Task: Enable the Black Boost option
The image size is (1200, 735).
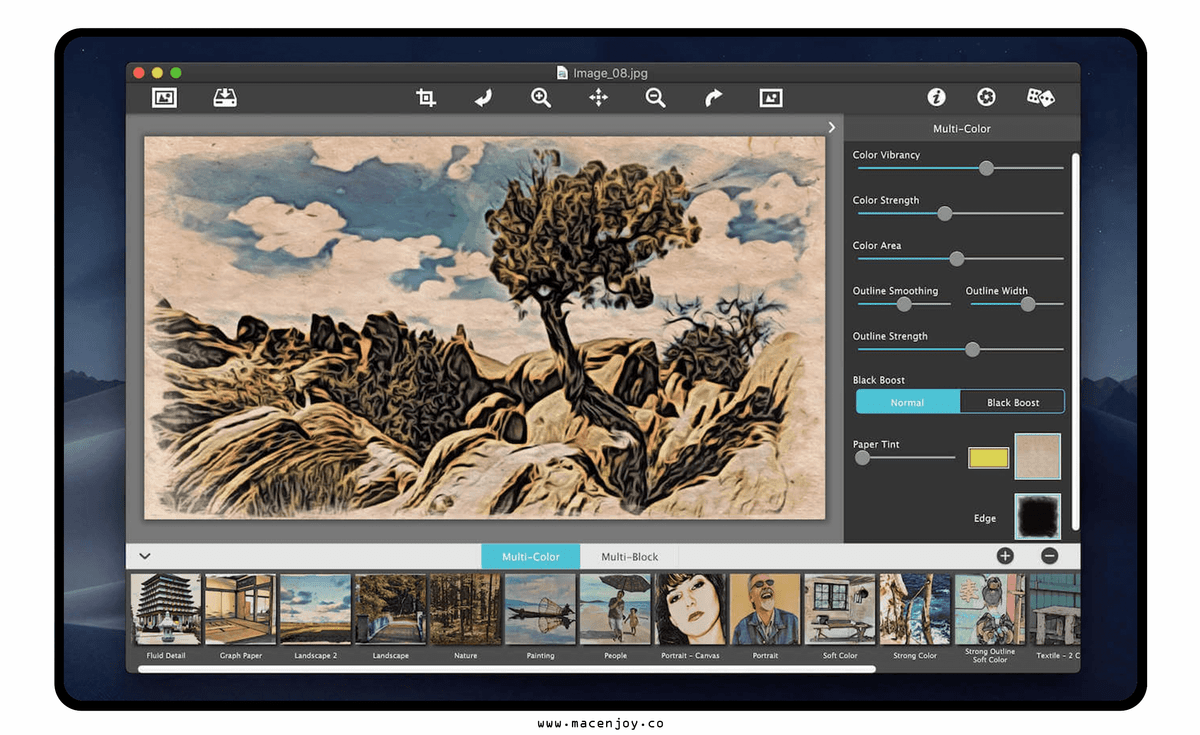Action: [x=1012, y=402]
